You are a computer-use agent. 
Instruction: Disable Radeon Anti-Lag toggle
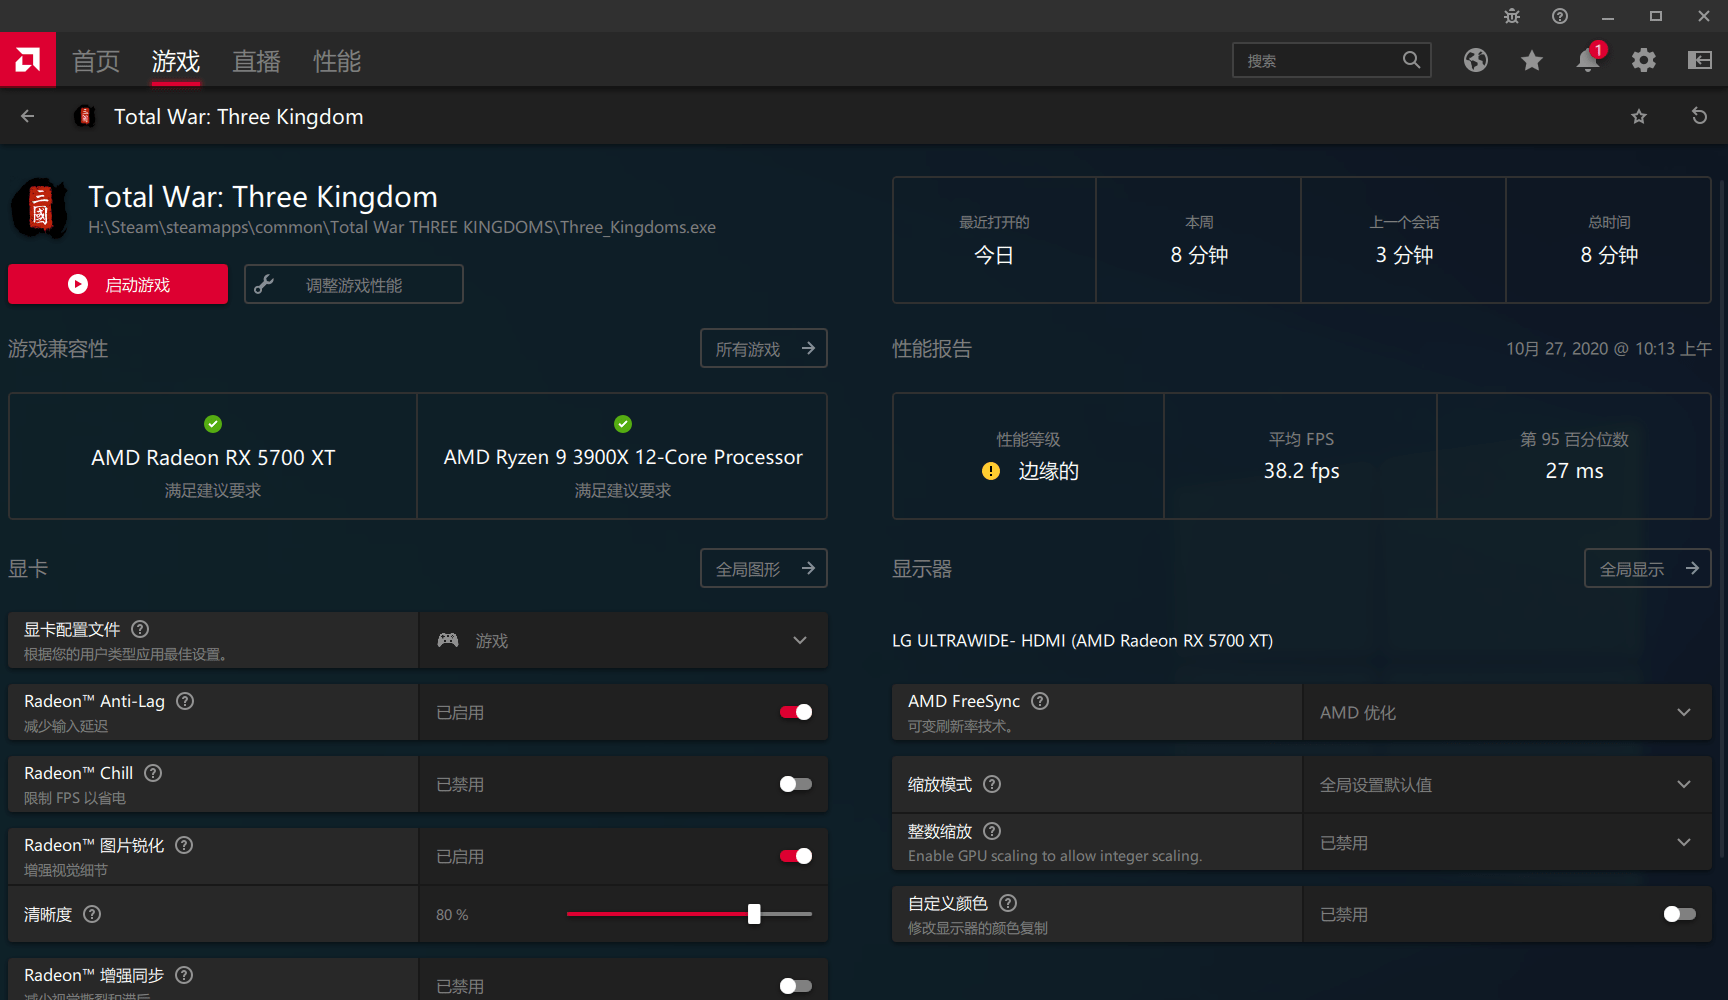coord(796,712)
